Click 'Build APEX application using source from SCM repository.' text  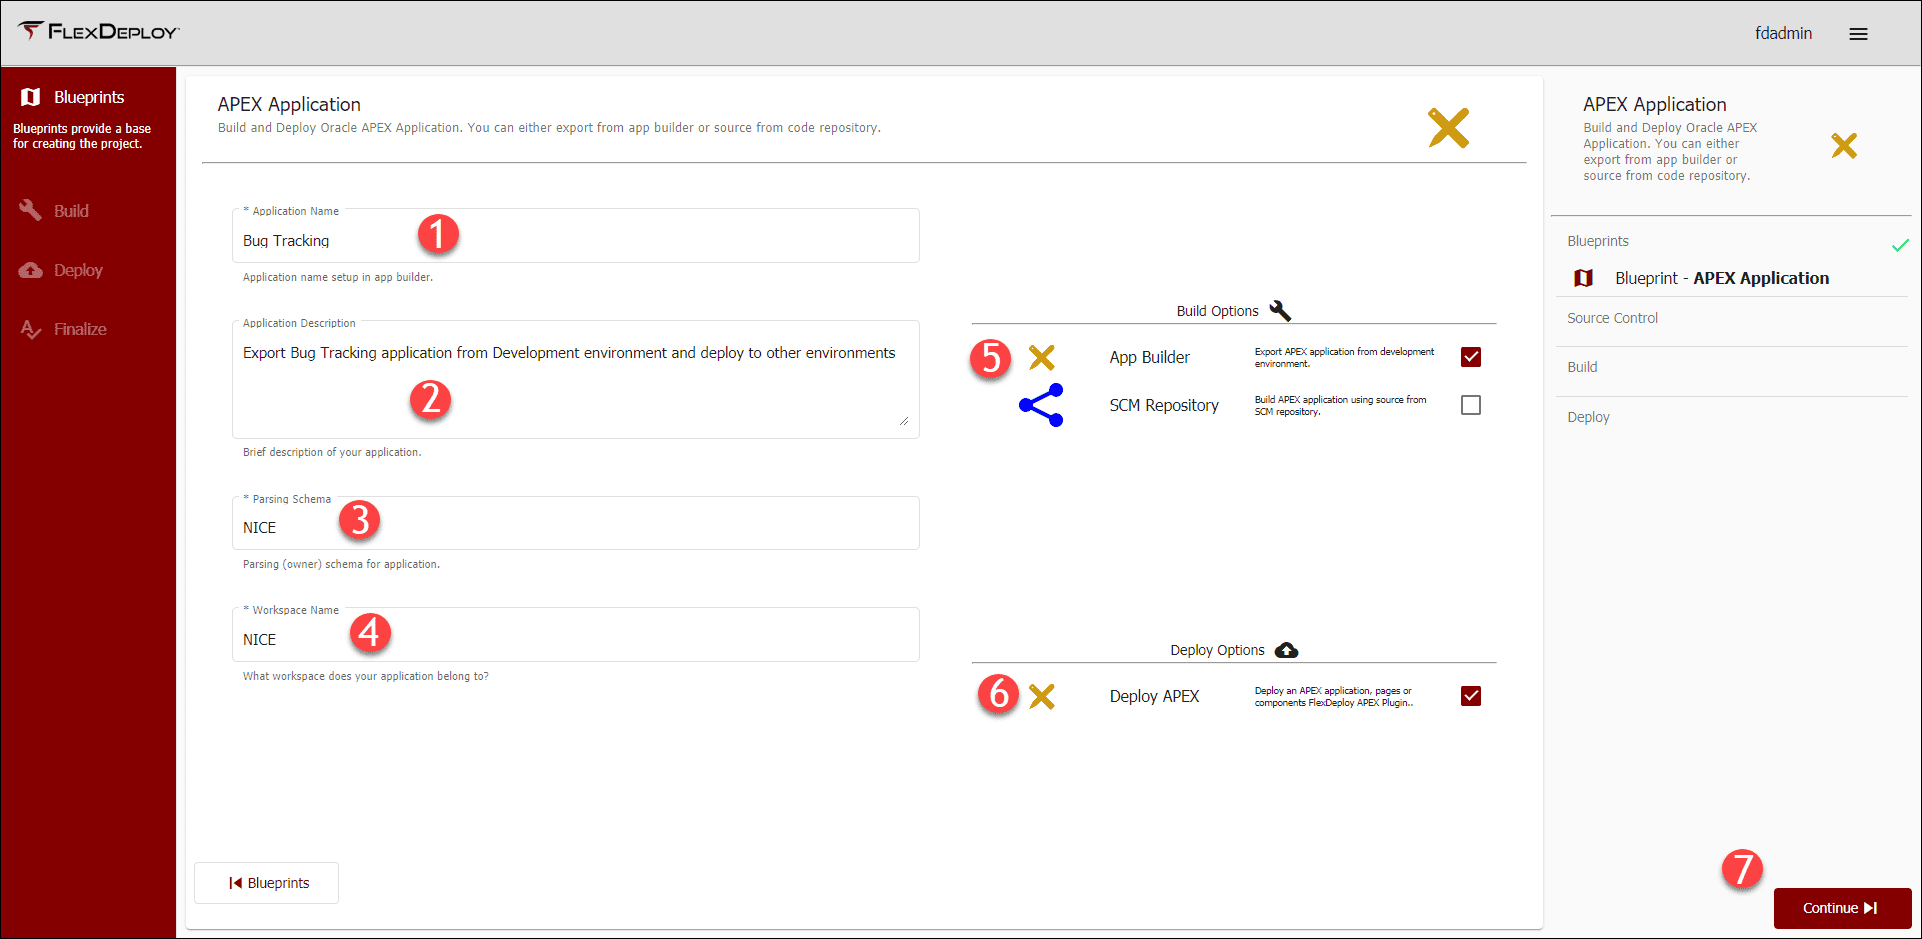1340,405
